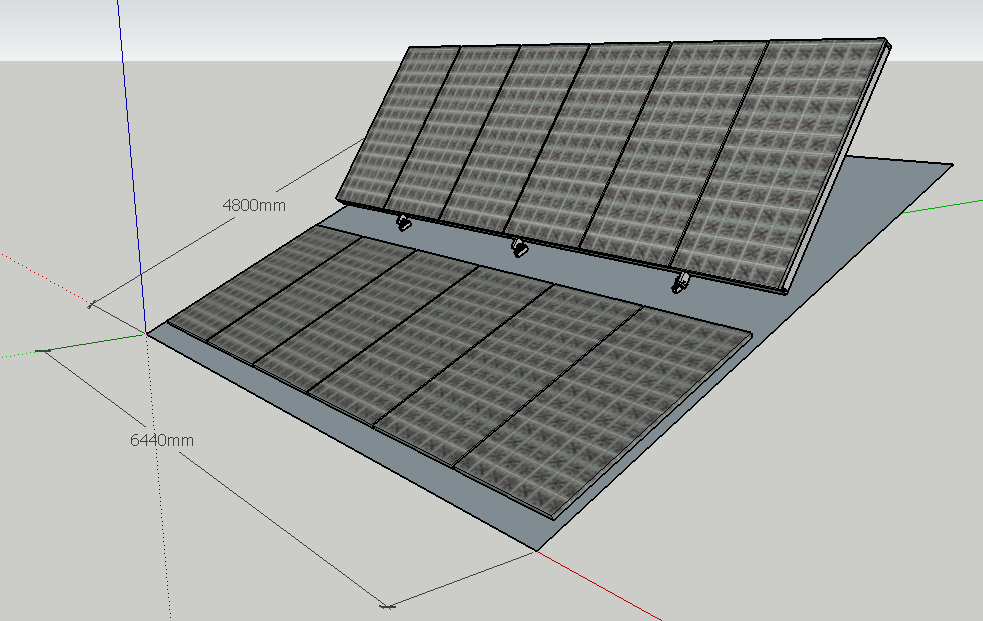Click the blue vertical axis line
Image resolution: width=983 pixels, height=621 pixels.
129,150
